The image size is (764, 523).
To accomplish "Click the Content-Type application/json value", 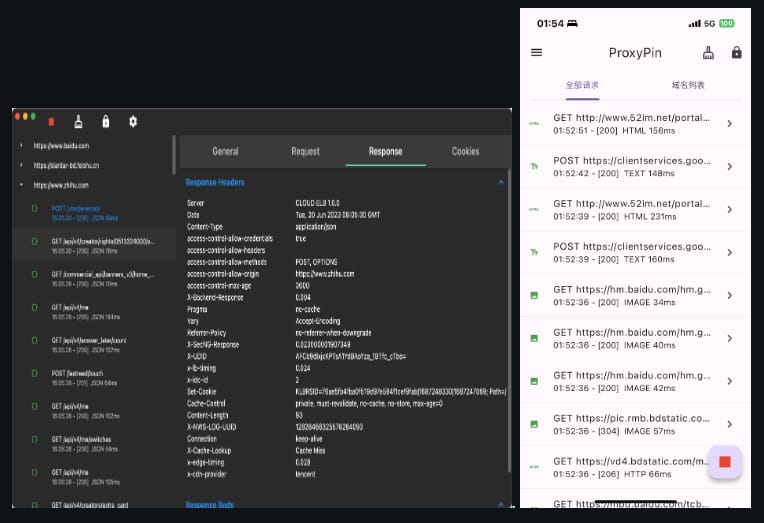I will point(316,227).
